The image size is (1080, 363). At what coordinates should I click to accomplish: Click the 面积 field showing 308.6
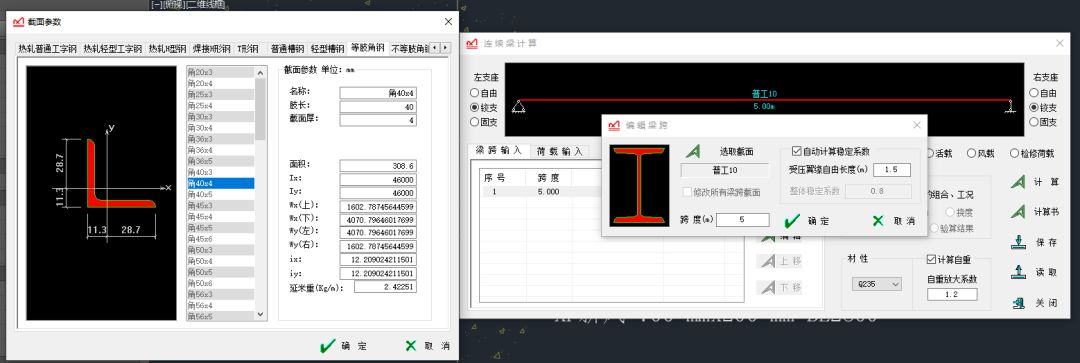(x=377, y=165)
